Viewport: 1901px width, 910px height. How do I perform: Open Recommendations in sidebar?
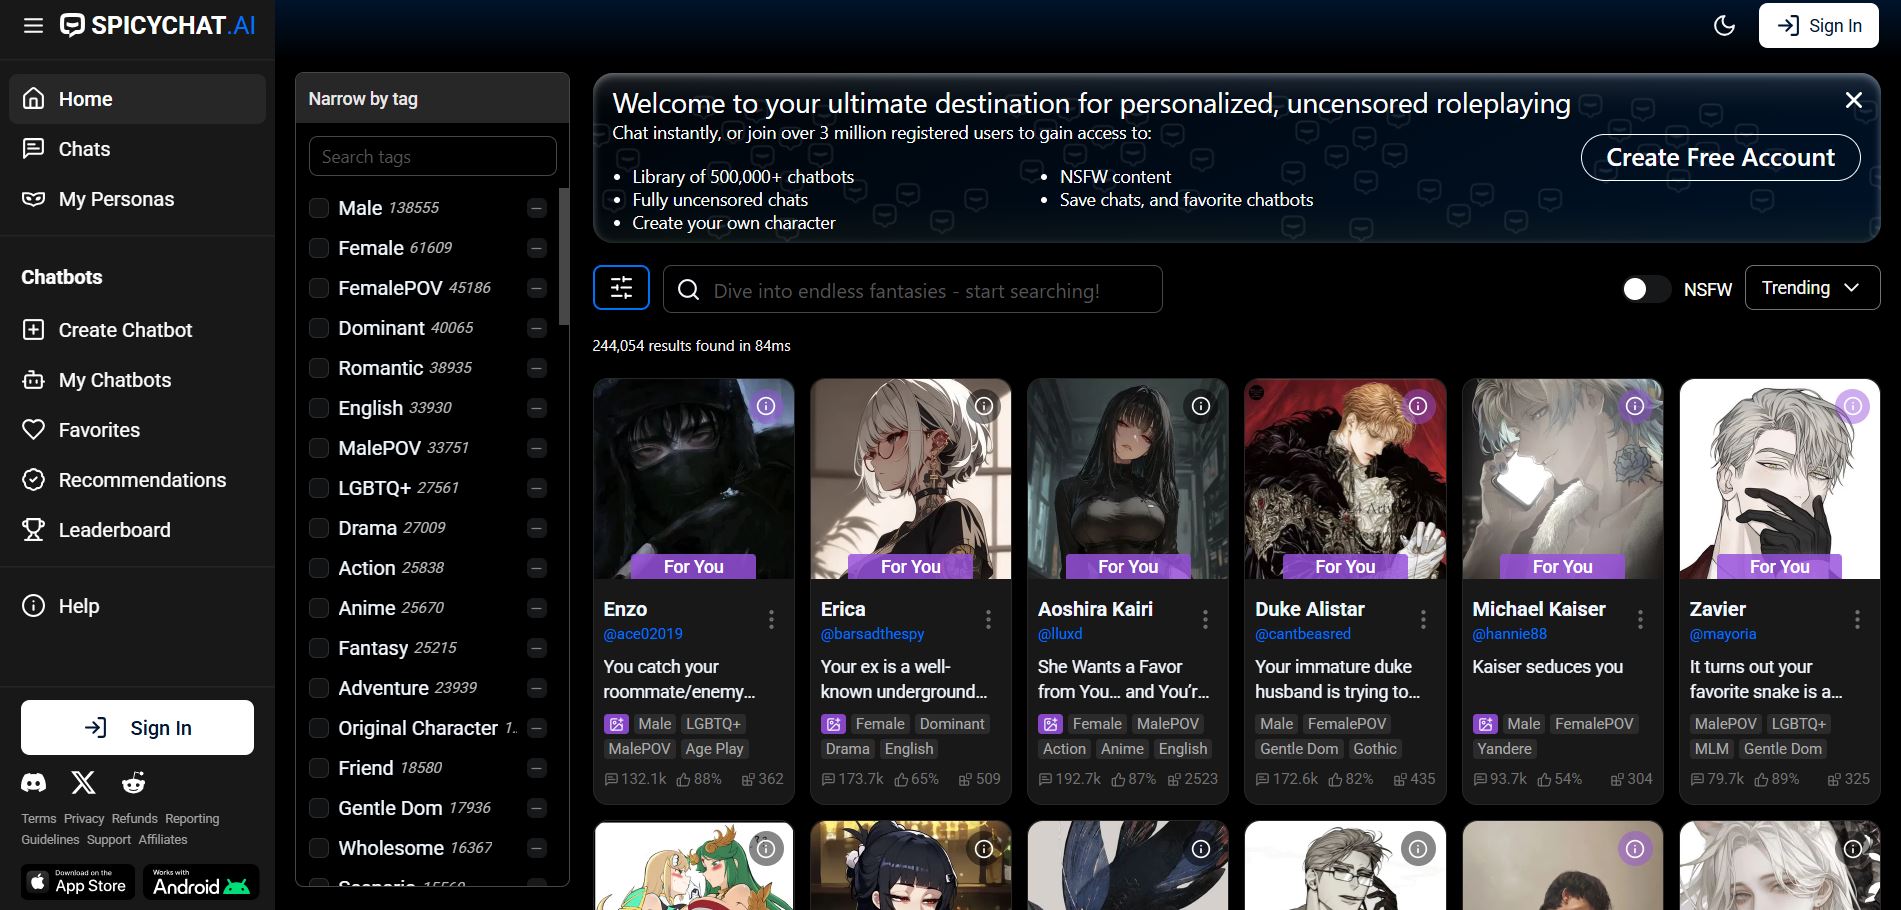pos(138,480)
